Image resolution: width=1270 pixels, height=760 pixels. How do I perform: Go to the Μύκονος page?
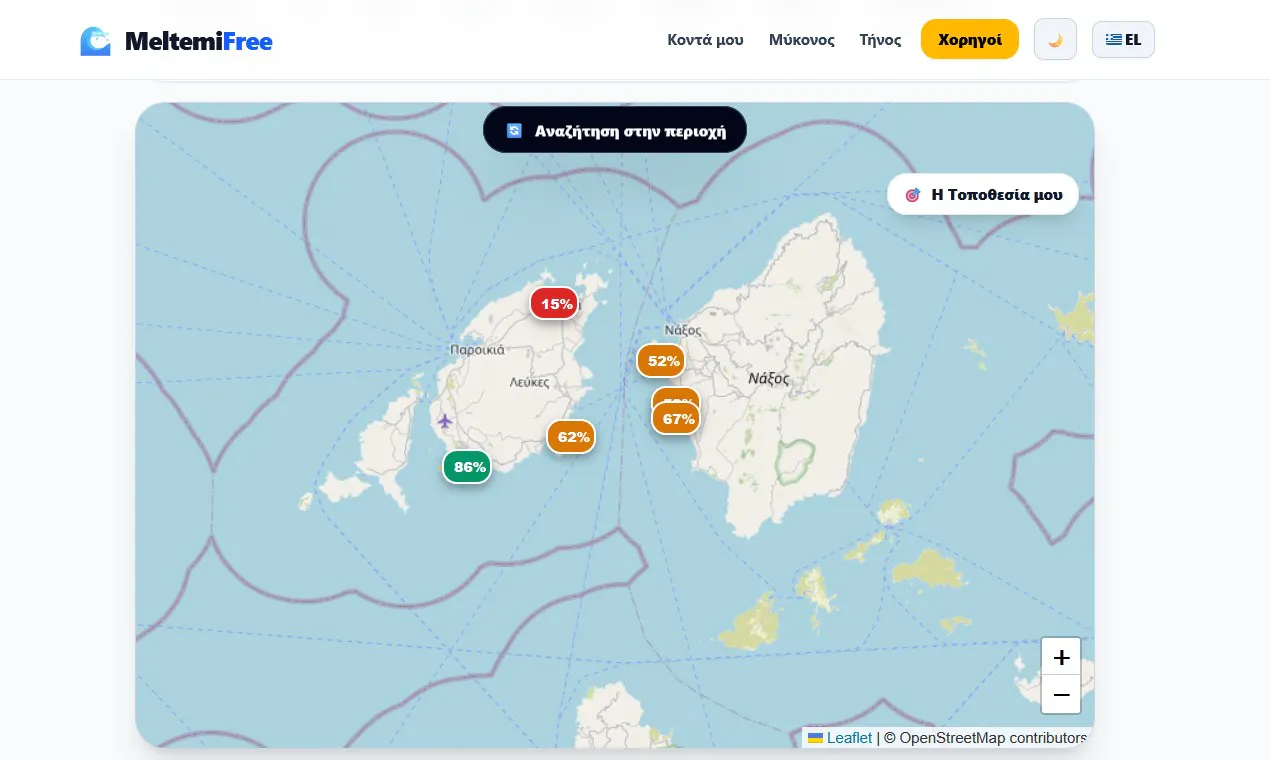coord(802,40)
